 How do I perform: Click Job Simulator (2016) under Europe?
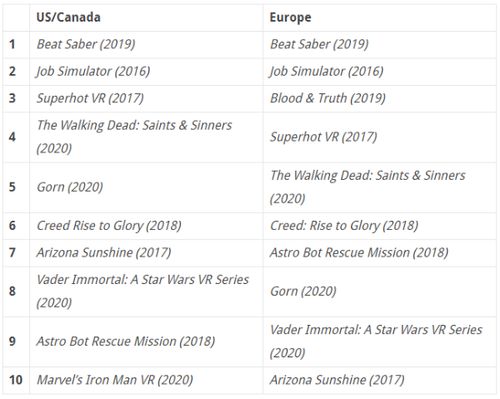pyautogui.click(x=326, y=71)
